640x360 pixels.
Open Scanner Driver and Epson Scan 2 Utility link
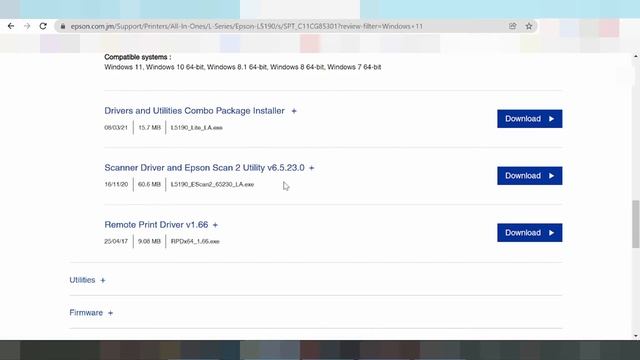[204, 168]
